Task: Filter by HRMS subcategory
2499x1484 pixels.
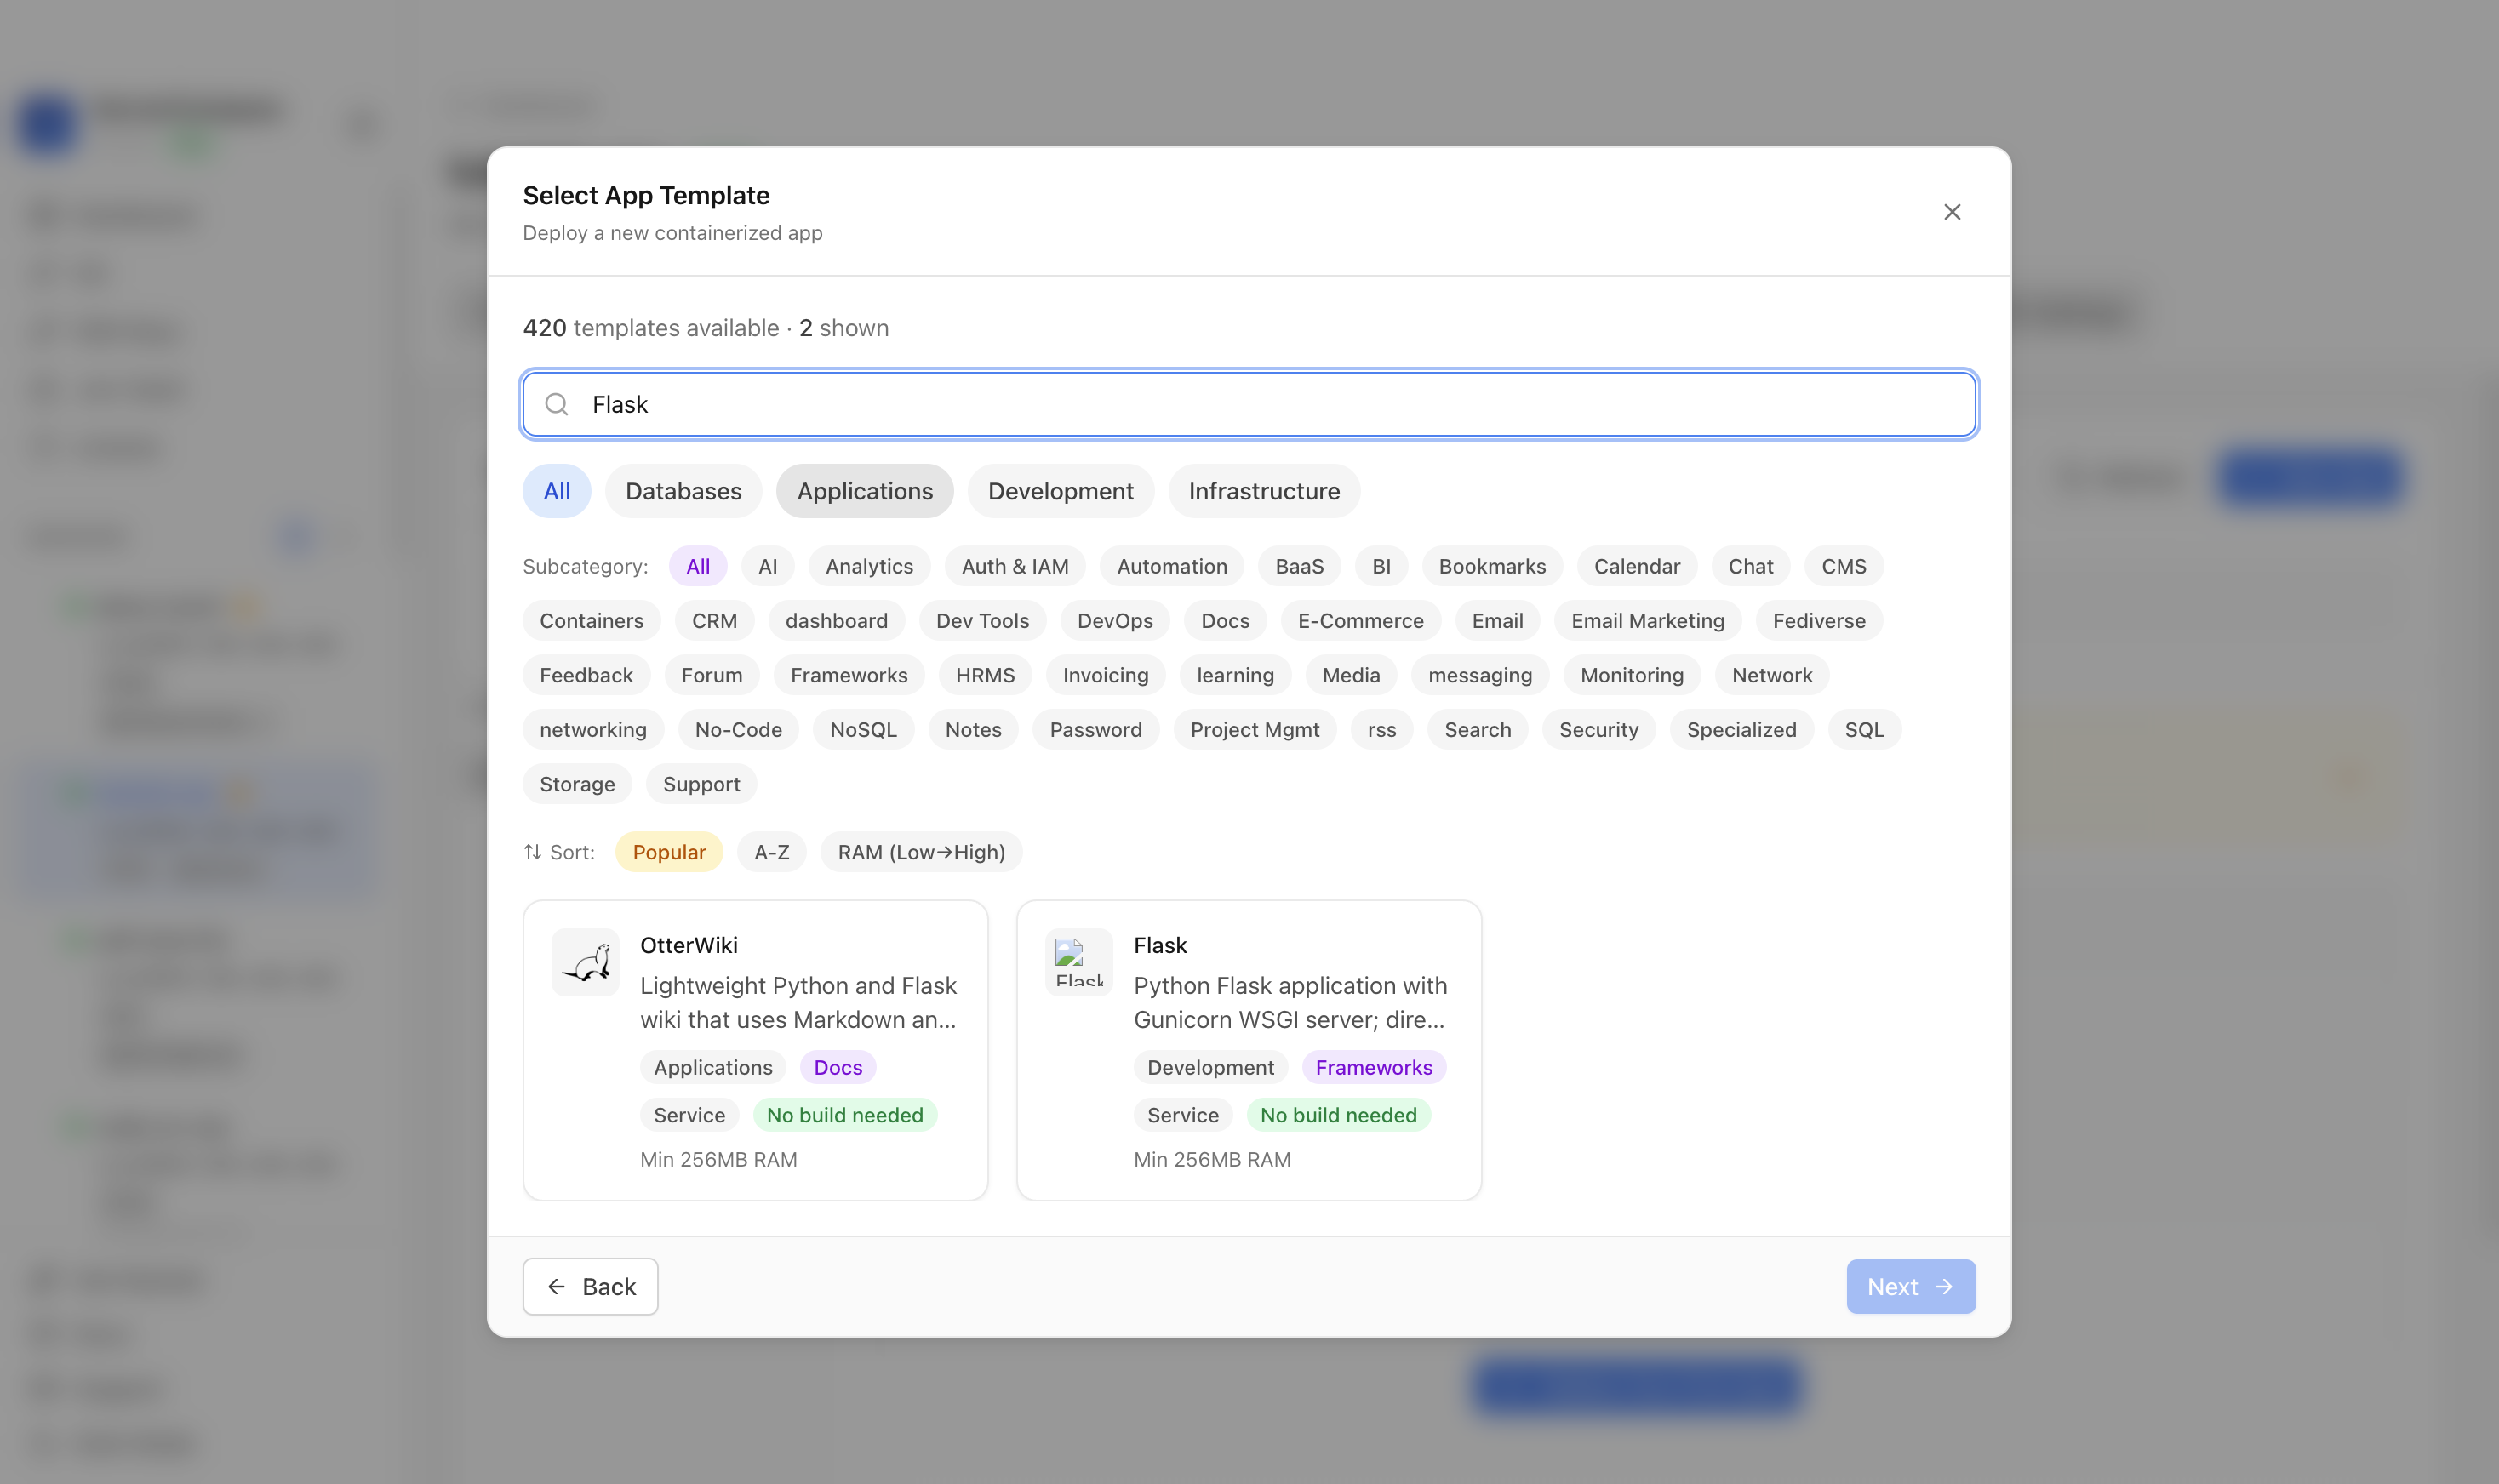Action: [x=985, y=675]
